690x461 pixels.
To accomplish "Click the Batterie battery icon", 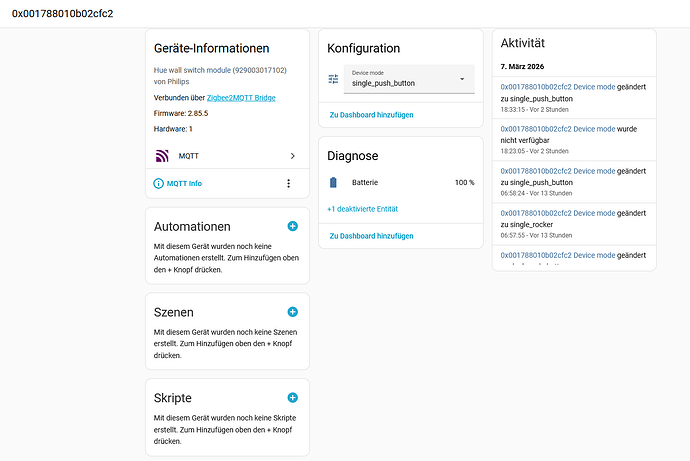I will tap(333, 182).
